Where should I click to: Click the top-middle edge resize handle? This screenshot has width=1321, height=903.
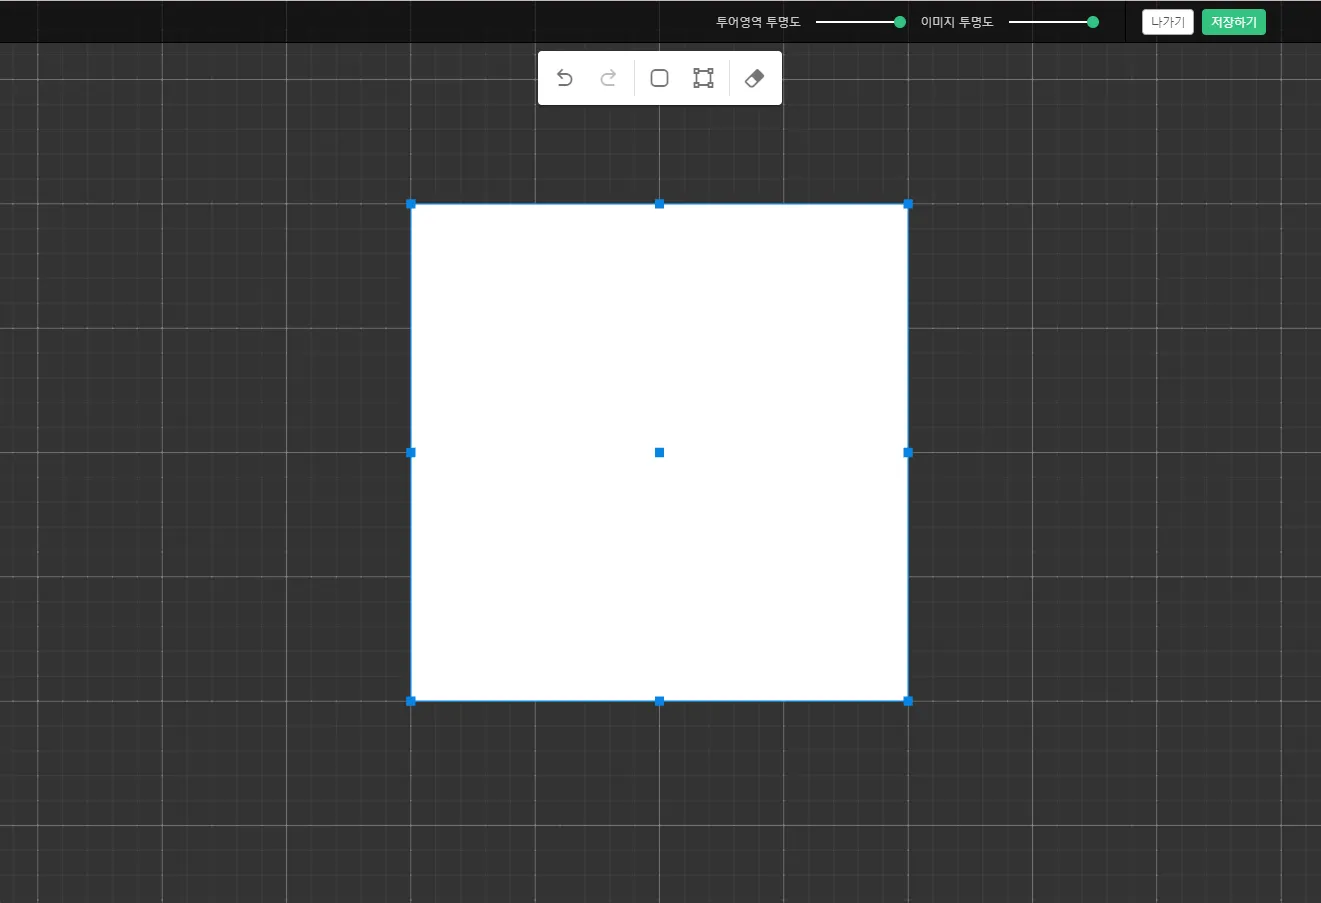click(x=659, y=204)
